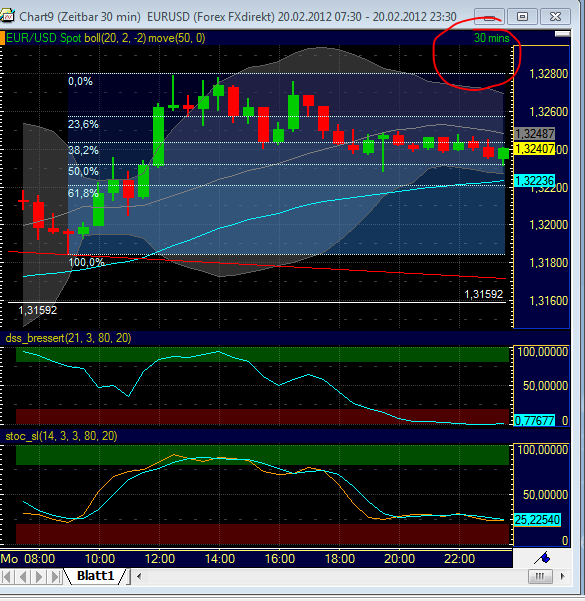The height and width of the screenshot is (601, 585).
Task: Jump to the first sheet with the navigation arrow
Action: pyautogui.click(x=7, y=576)
